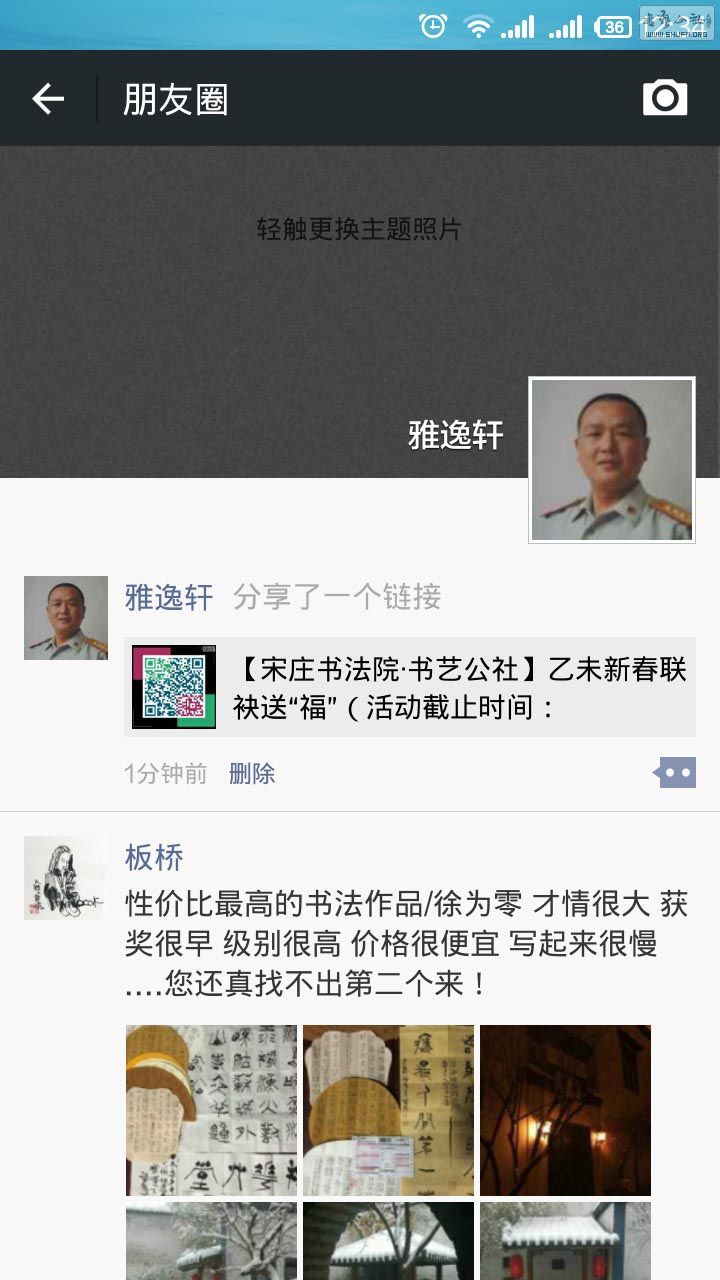Open 板桥's ink drawing avatar
Image resolution: width=720 pixels, height=1280 pixels.
(66, 878)
